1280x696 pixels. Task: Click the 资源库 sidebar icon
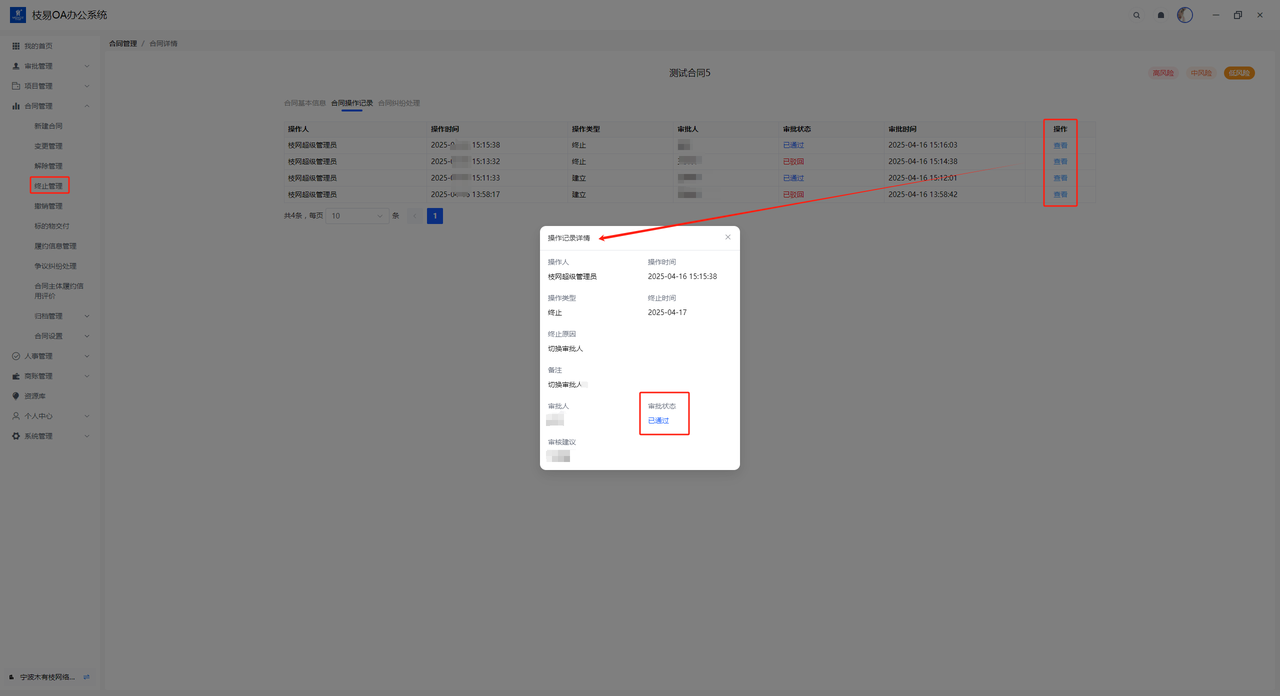[x=16, y=396]
